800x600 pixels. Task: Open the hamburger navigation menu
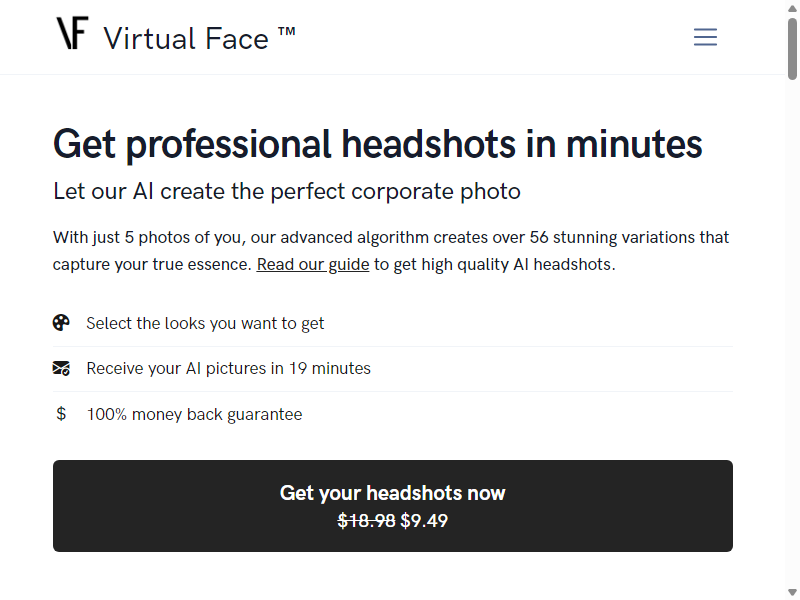click(705, 37)
